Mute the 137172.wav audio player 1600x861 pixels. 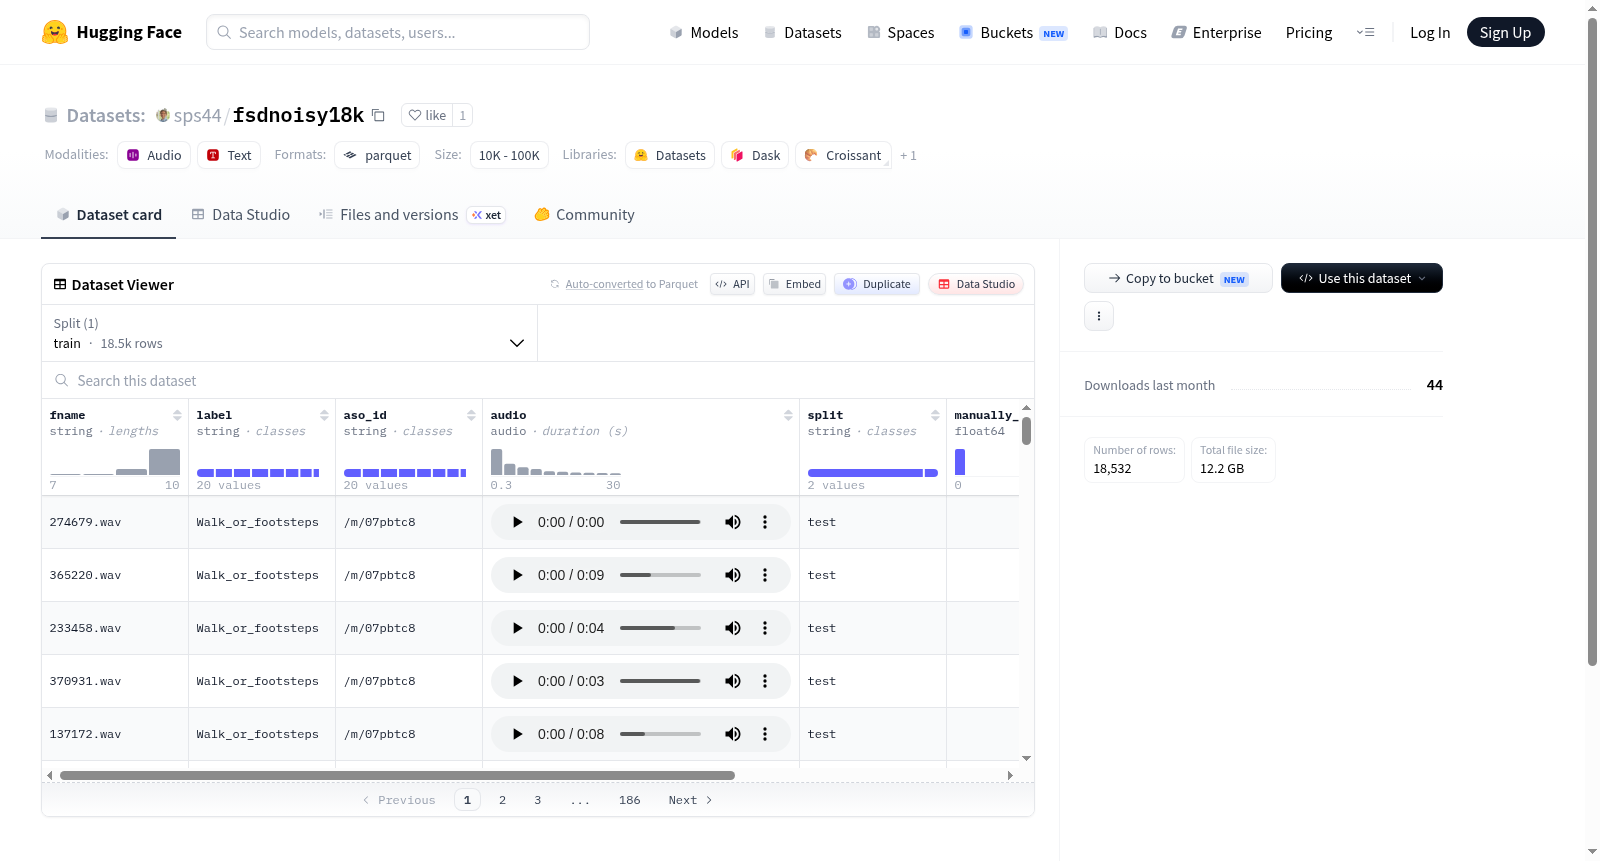click(x=733, y=734)
